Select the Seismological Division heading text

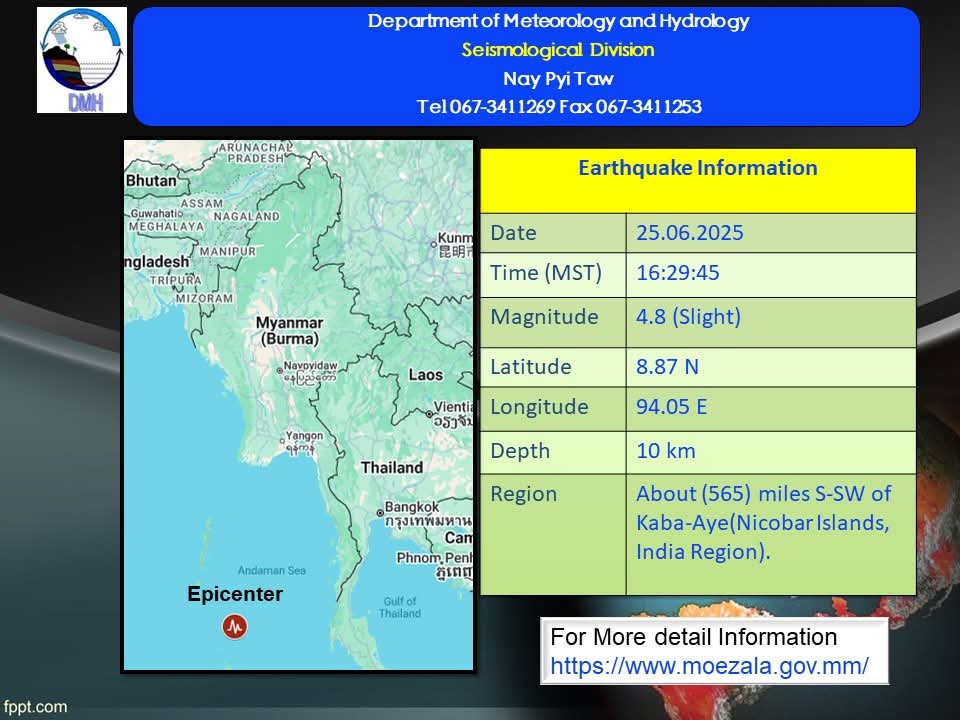coord(557,50)
